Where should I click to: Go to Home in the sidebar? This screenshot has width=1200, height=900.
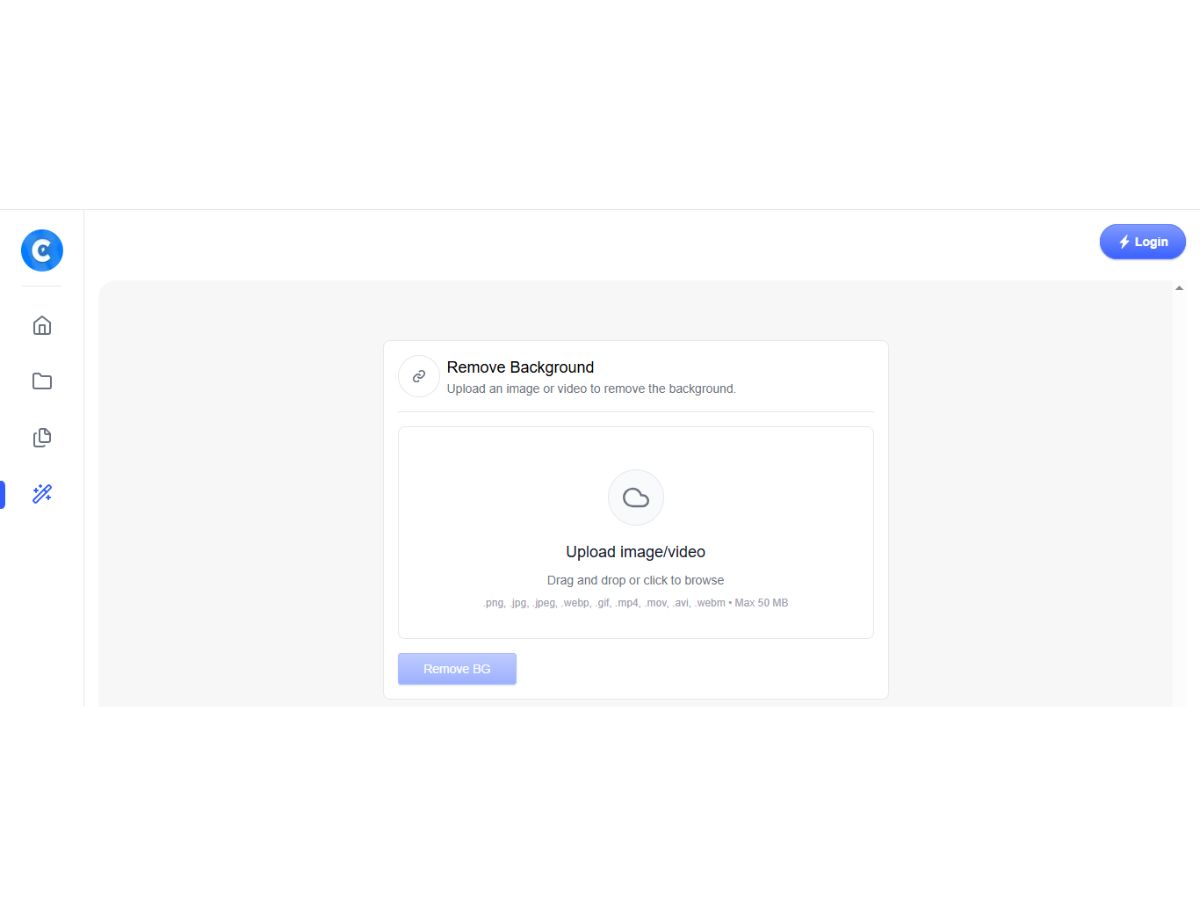tap(42, 325)
